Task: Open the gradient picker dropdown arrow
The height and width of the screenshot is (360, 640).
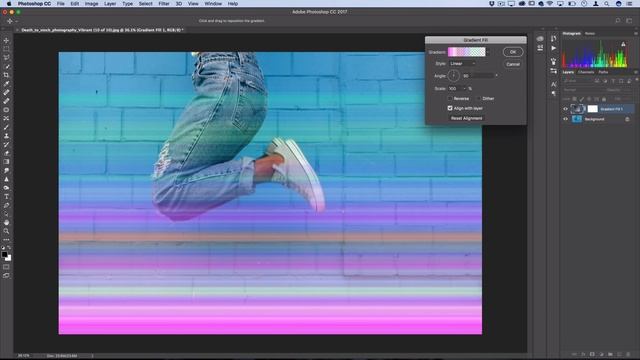Action: [487, 52]
